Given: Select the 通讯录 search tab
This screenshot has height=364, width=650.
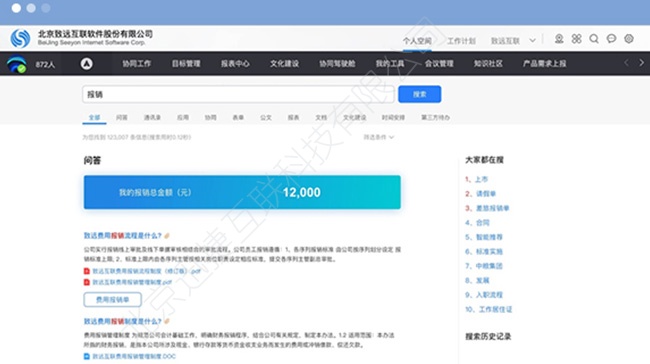Looking at the screenshot, I should pos(152,117).
